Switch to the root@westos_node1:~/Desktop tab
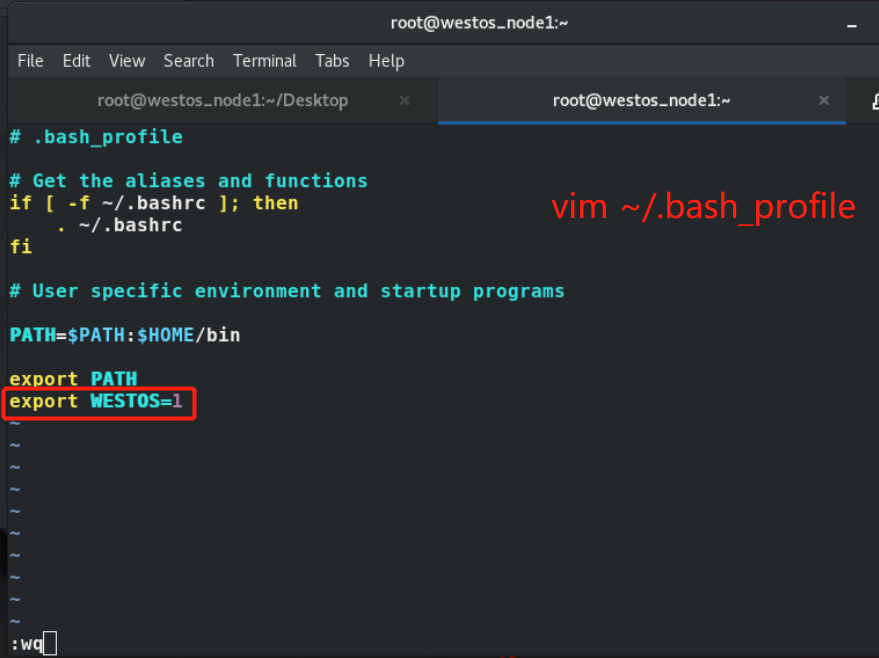This screenshot has height=658, width=879. pos(223,100)
